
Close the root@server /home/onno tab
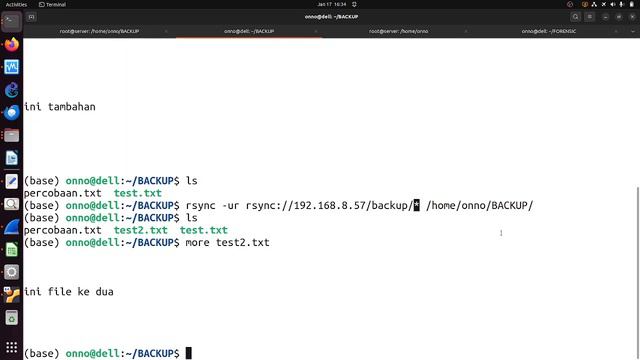(466, 31)
